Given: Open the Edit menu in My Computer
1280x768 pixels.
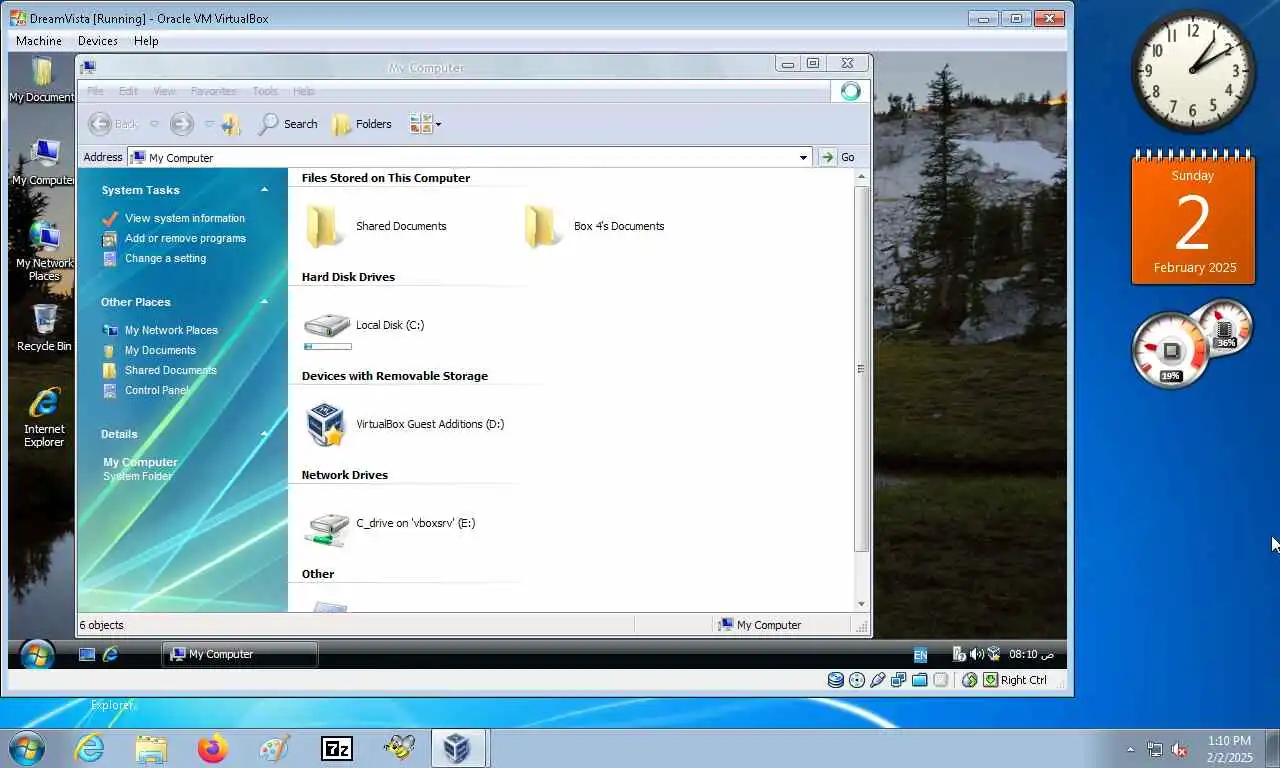Looking at the screenshot, I should pos(128,91).
